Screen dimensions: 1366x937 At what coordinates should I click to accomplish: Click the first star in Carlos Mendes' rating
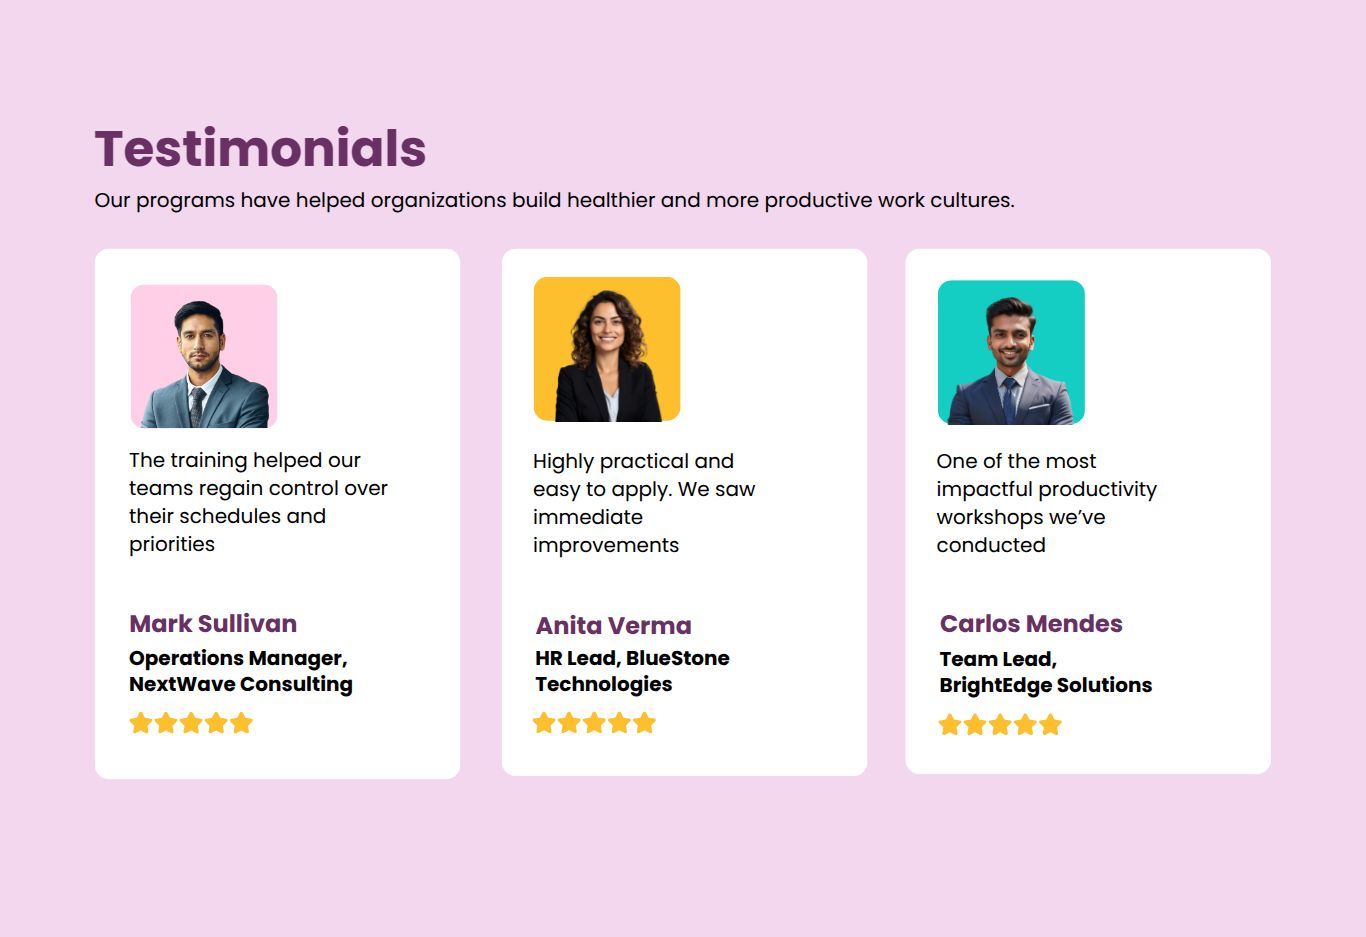click(x=950, y=725)
